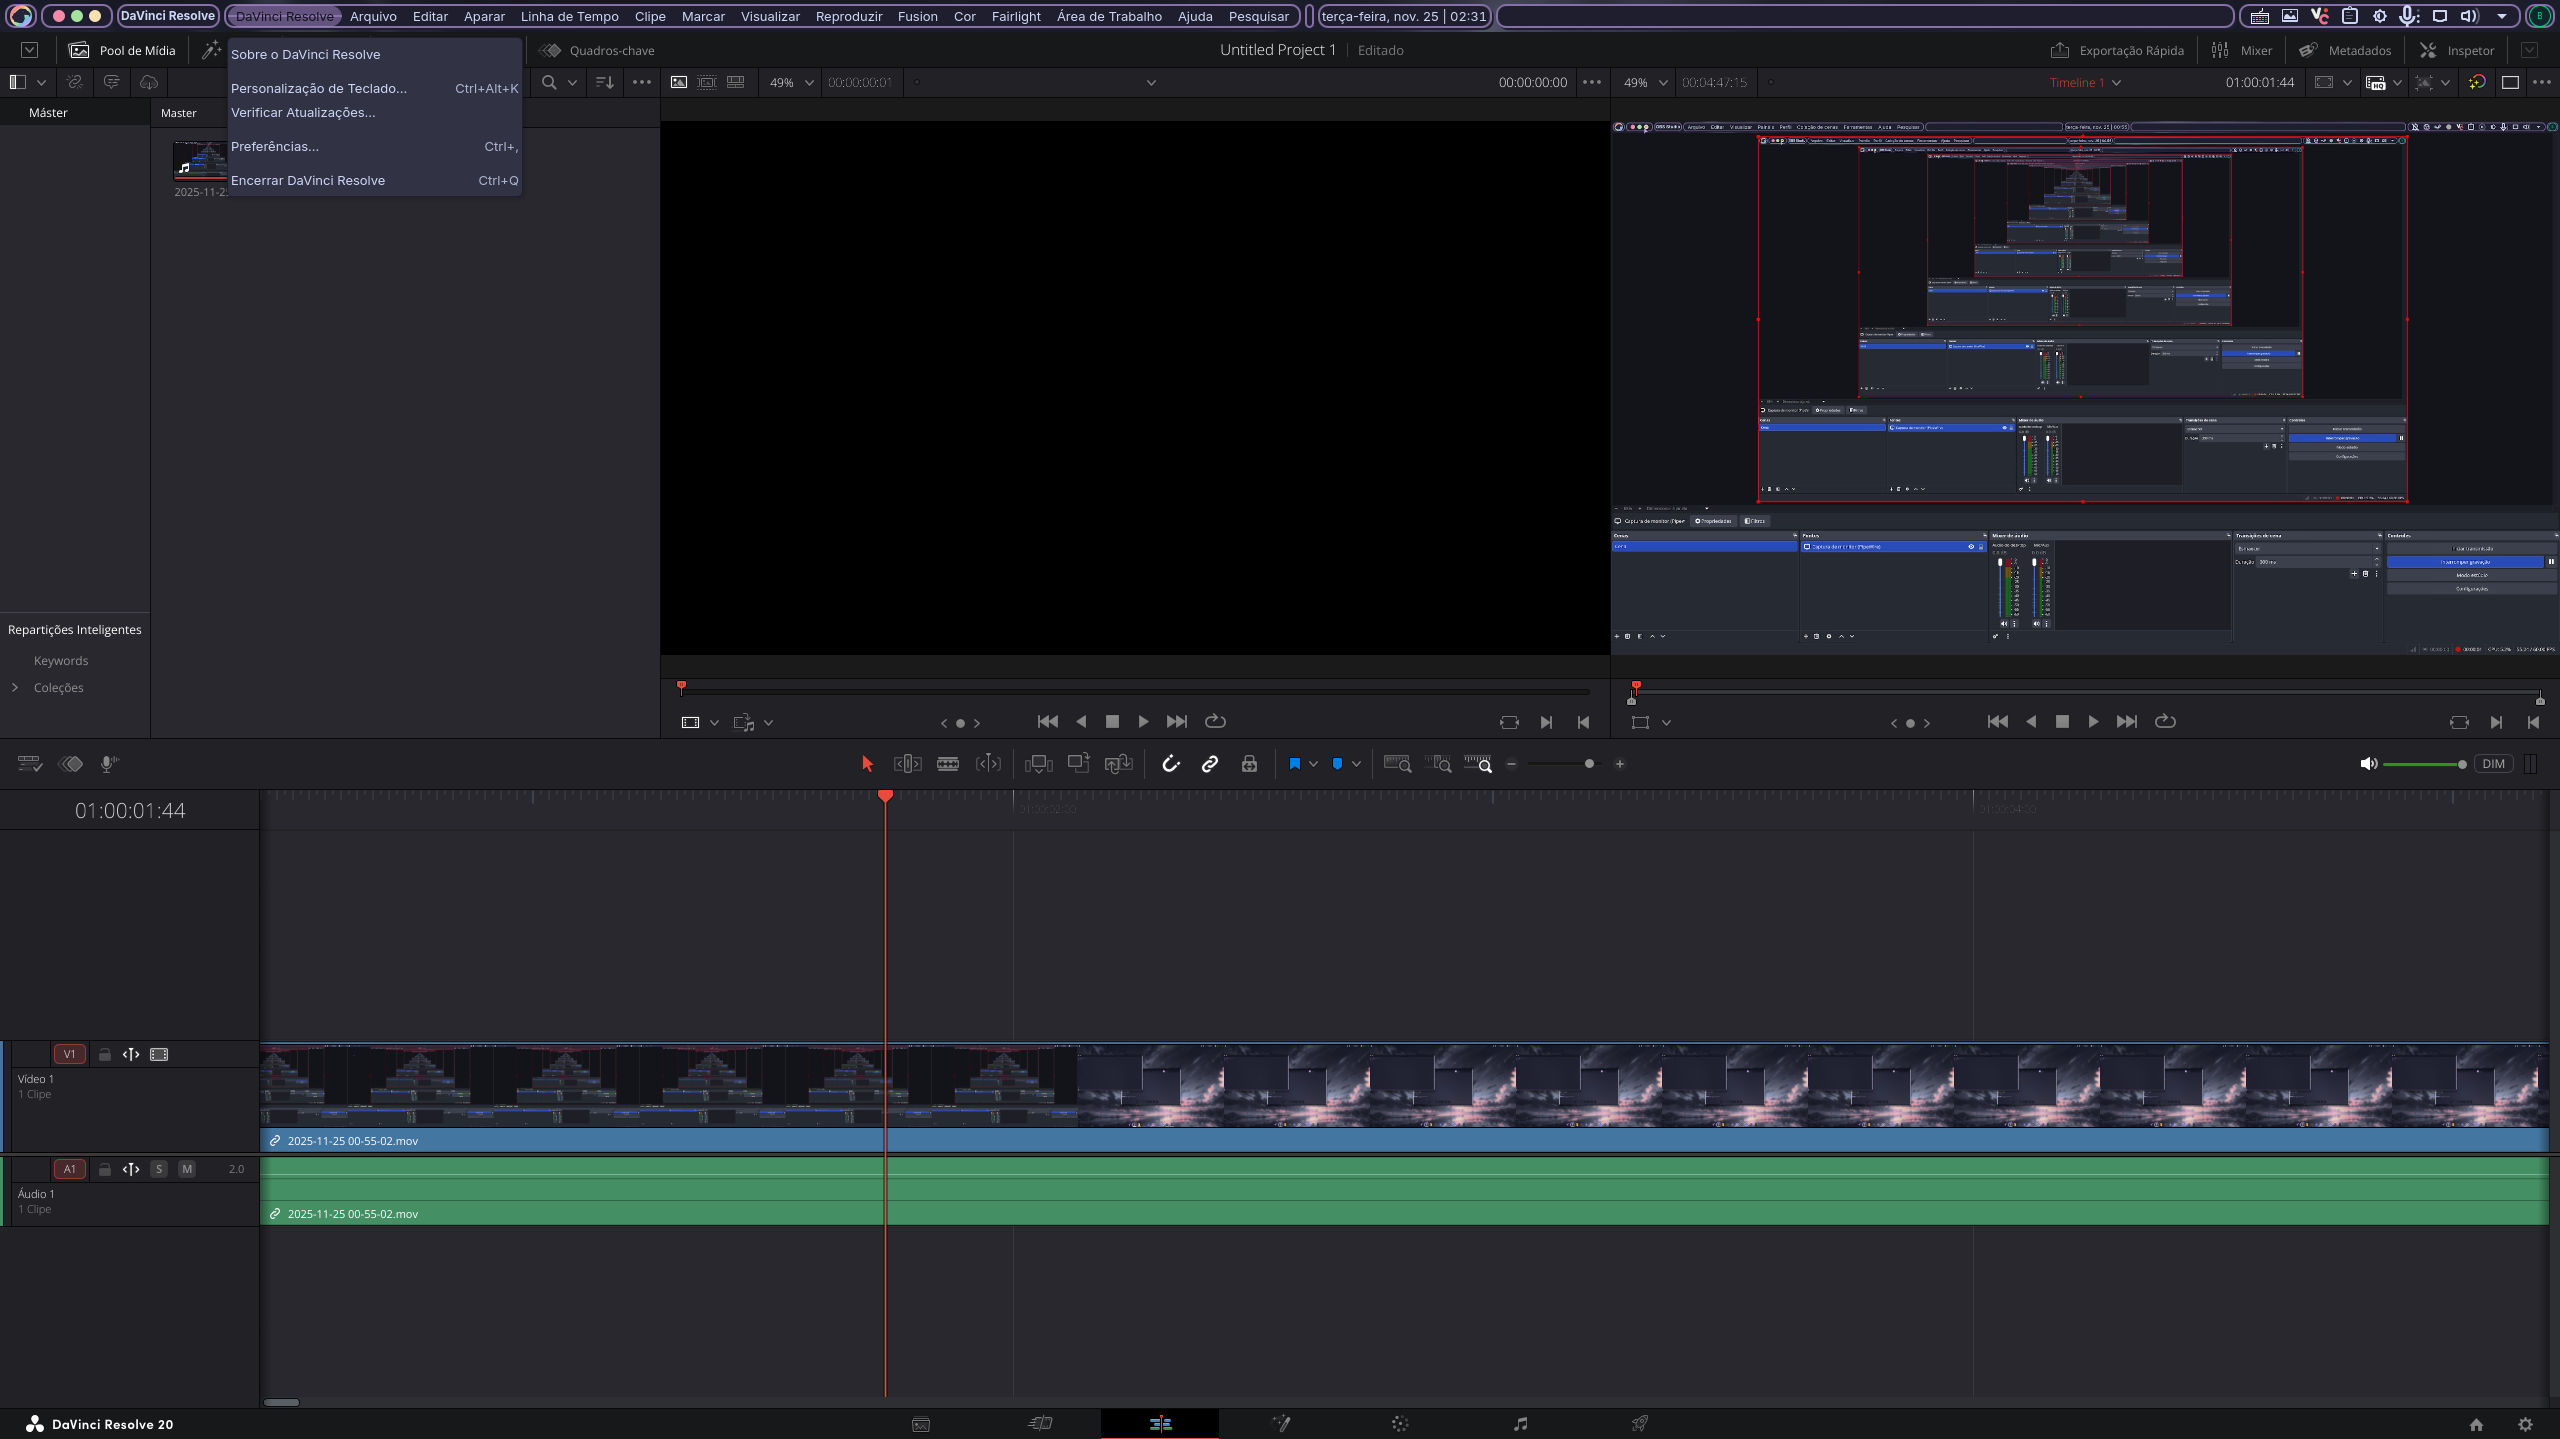Switch to the Cut page
This screenshot has height=1439, width=2560.
point(1040,1423)
